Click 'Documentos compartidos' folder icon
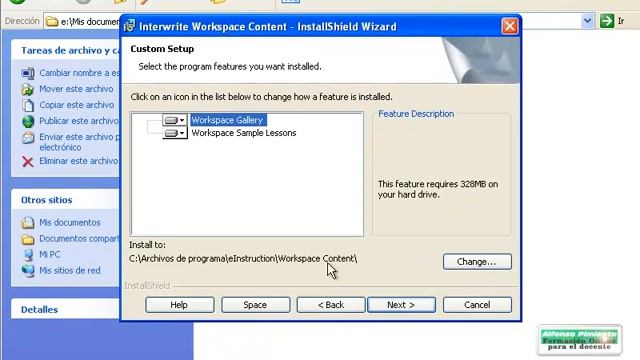The width and height of the screenshot is (640, 360). point(28,239)
